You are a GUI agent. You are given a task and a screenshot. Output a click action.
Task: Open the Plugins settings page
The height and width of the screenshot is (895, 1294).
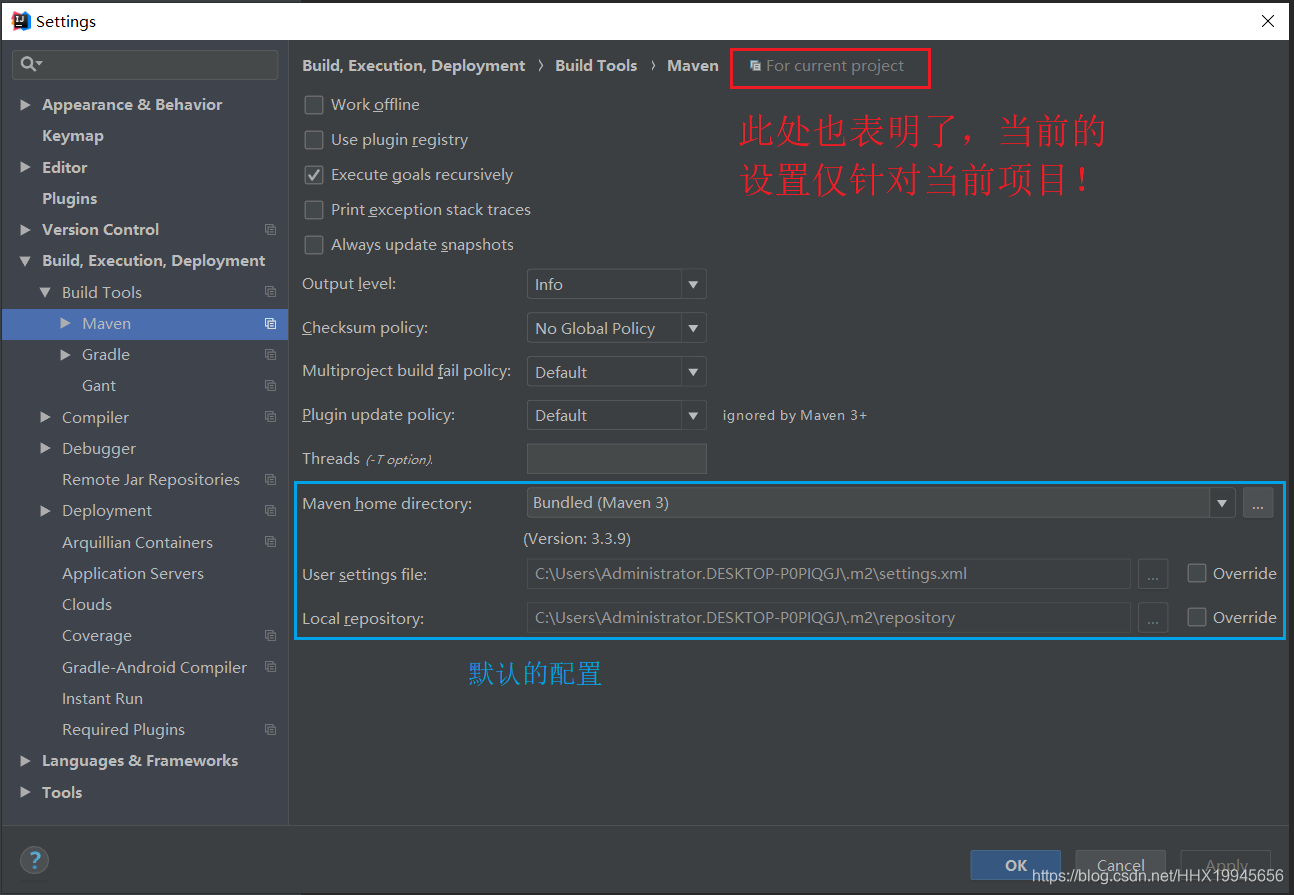70,198
